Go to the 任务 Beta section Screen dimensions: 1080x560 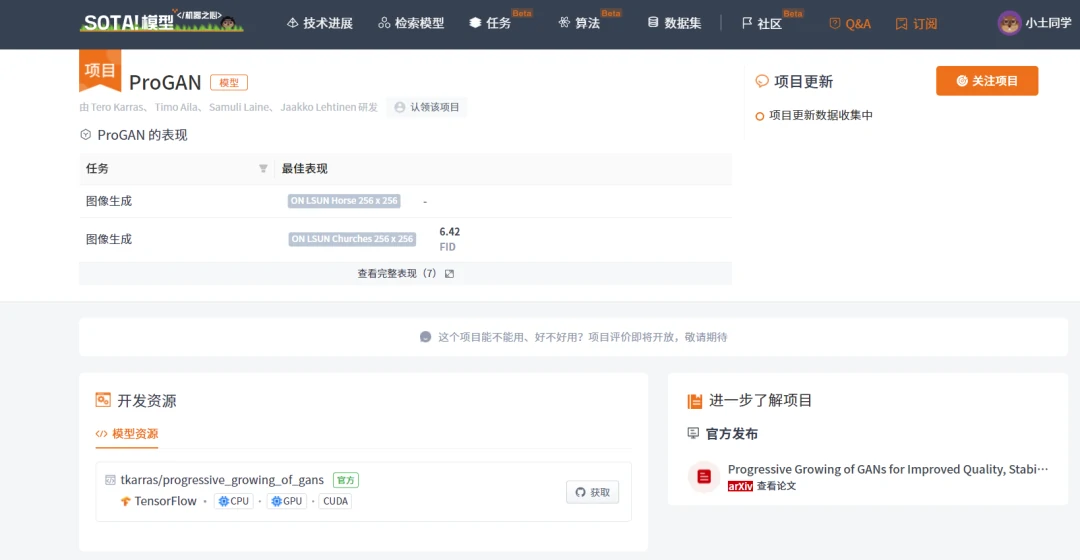(x=490, y=23)
